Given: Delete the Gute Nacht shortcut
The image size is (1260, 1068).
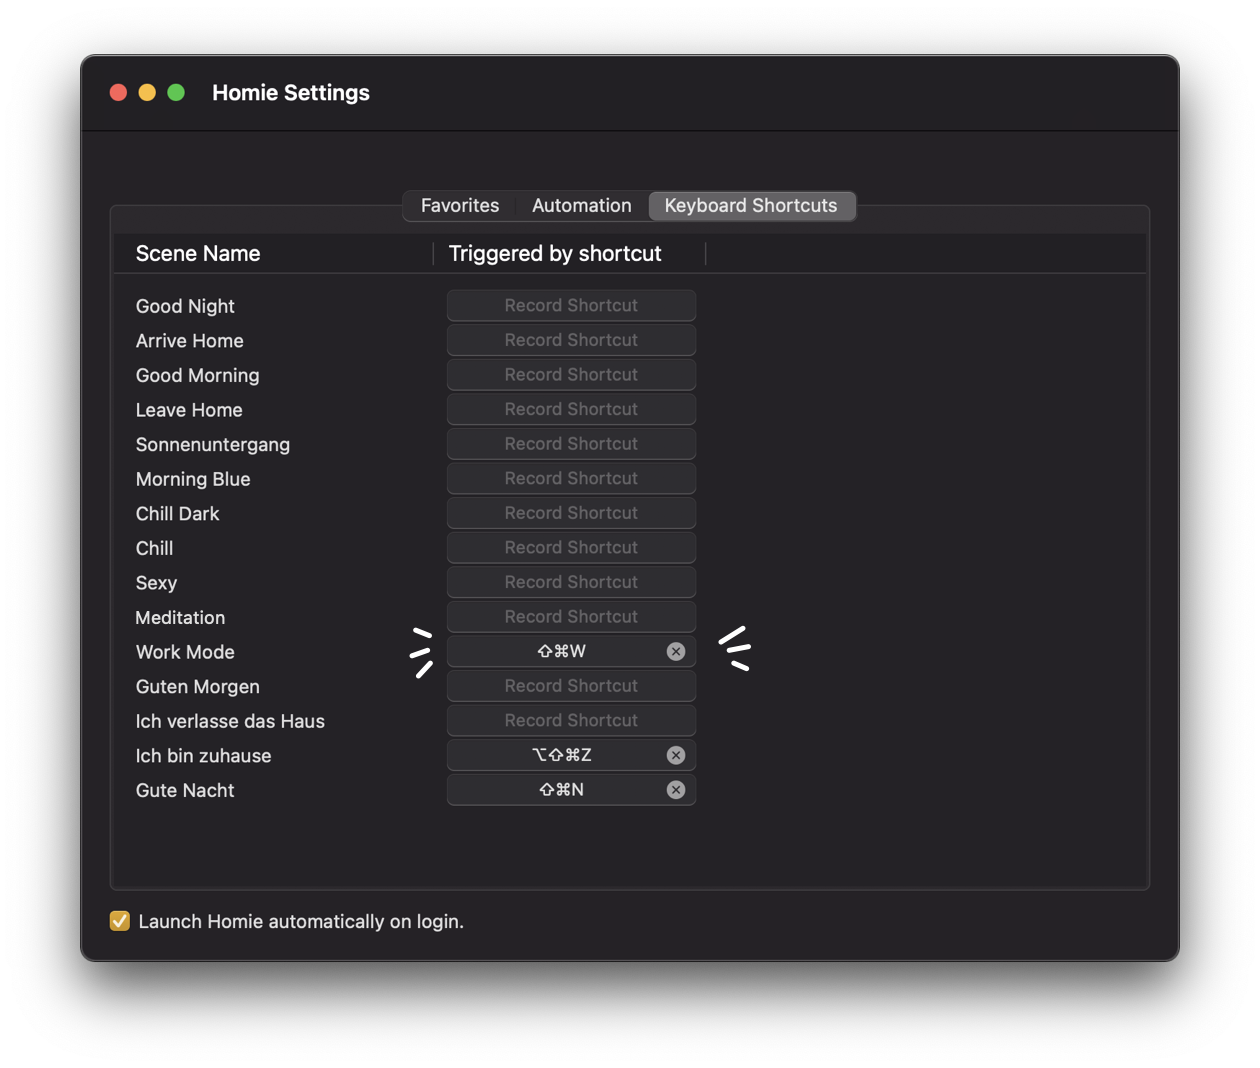Looking at the screenshot, I should coord(676,790).
